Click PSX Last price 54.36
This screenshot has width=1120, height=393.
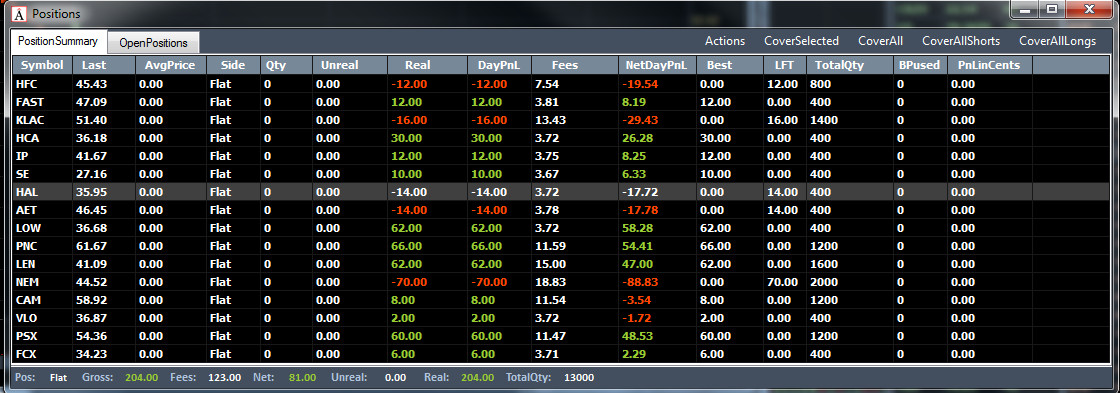tap(91, 335)
